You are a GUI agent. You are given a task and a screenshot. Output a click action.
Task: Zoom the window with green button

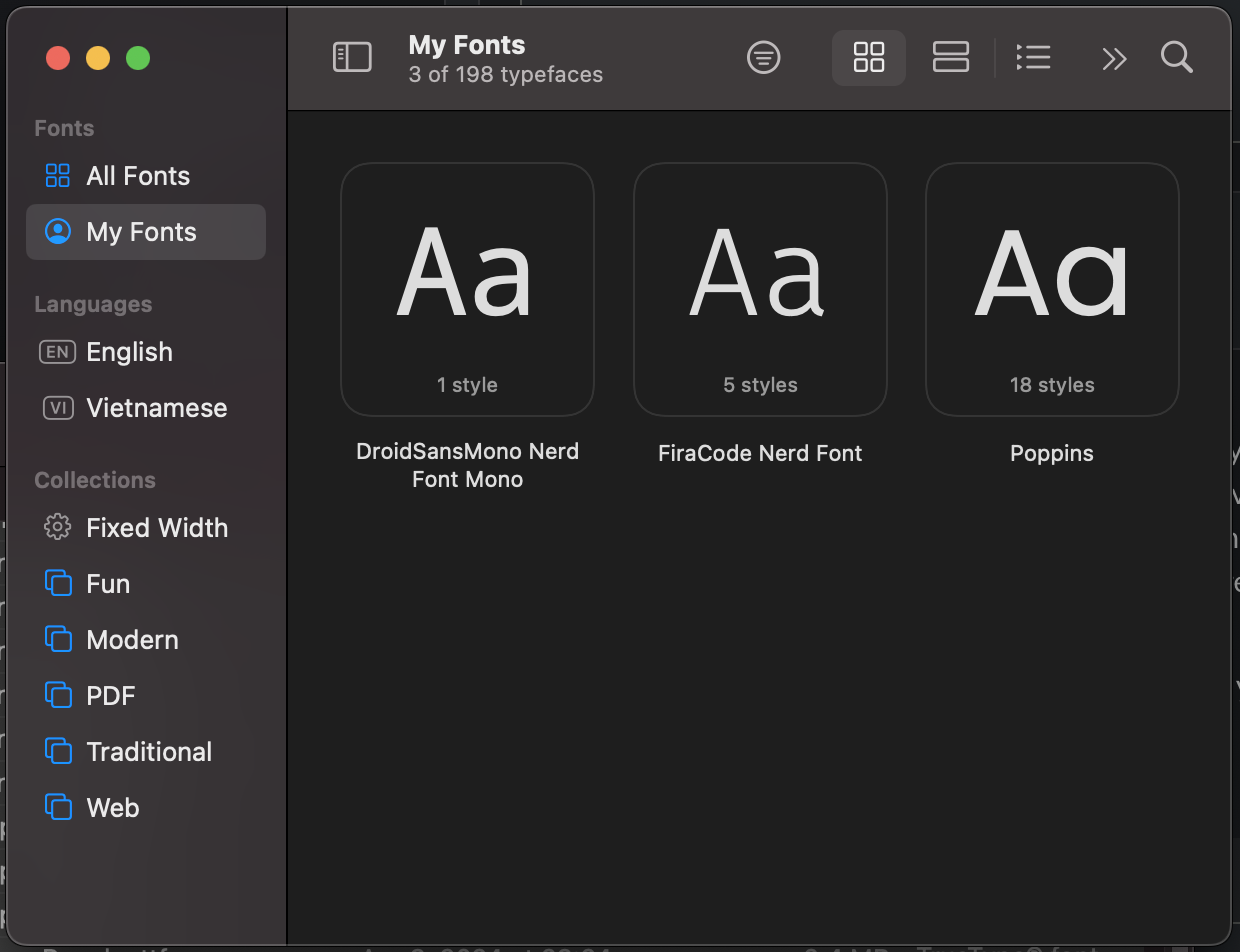tap(138, 58)
